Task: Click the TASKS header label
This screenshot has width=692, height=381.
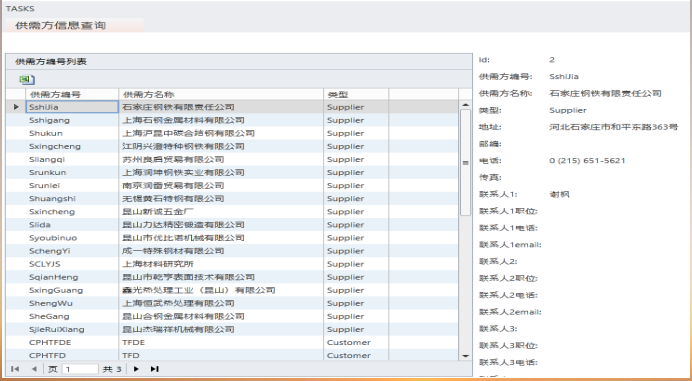Action: 20,8
